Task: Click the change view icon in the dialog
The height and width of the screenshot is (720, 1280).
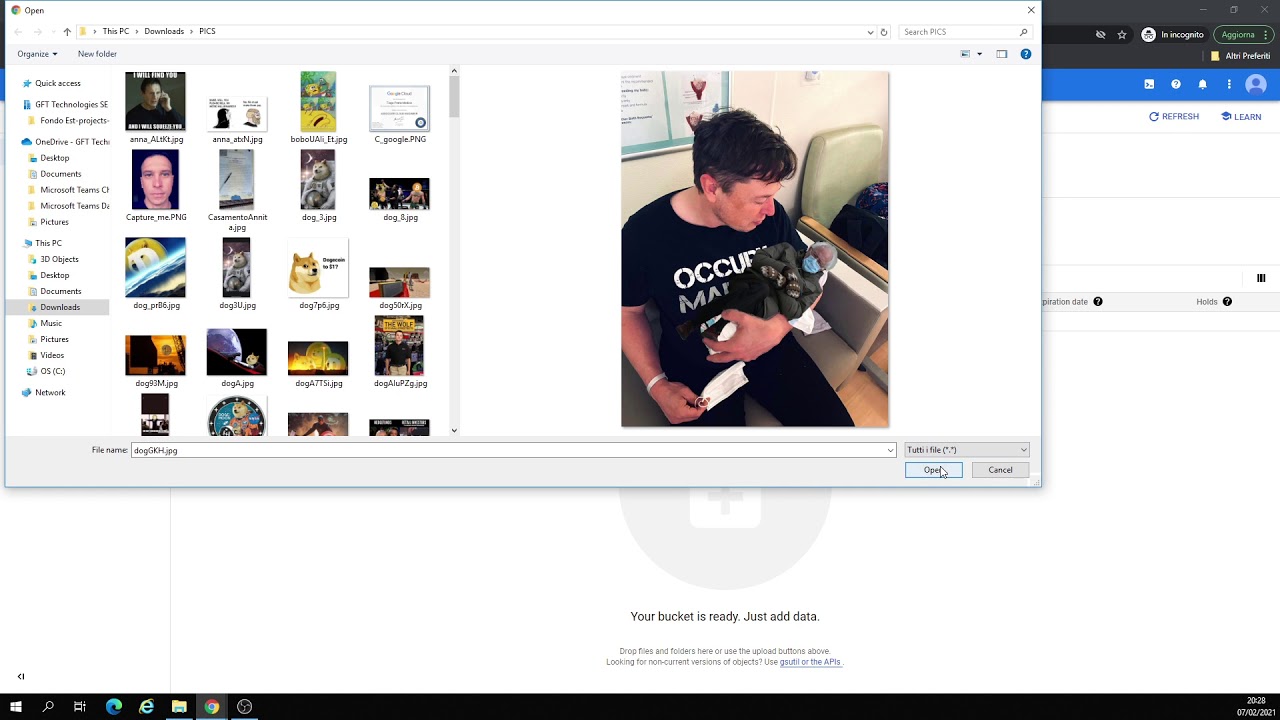Action: 965,54
